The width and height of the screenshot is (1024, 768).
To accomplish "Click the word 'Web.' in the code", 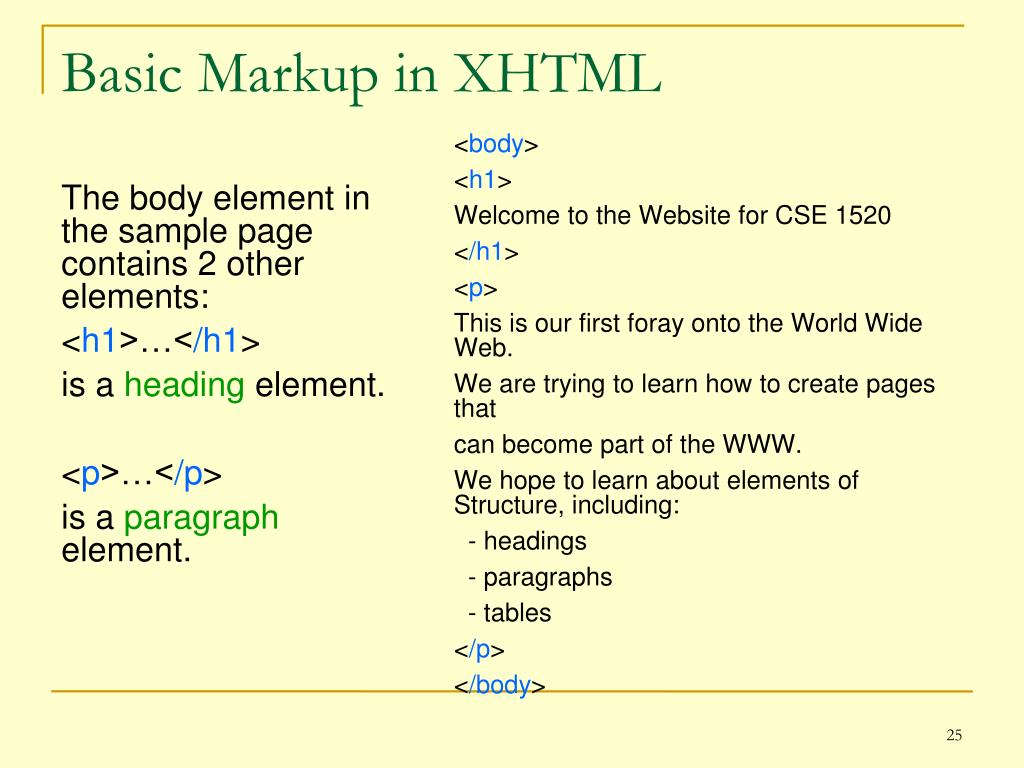I will pos(483,348).
